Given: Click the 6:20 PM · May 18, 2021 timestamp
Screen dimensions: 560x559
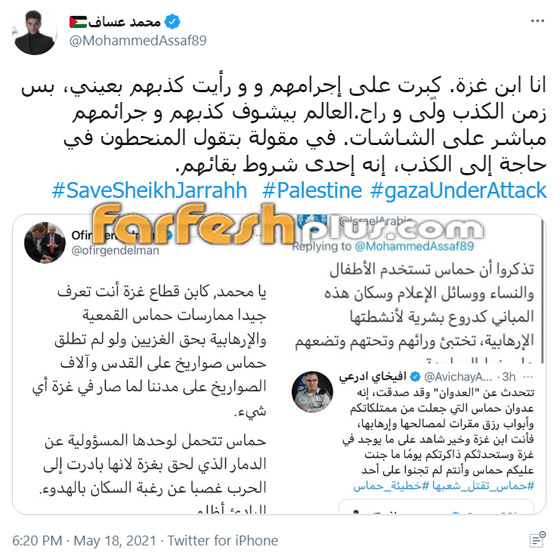Looking at the screenshot, I should tap(84, 540).
